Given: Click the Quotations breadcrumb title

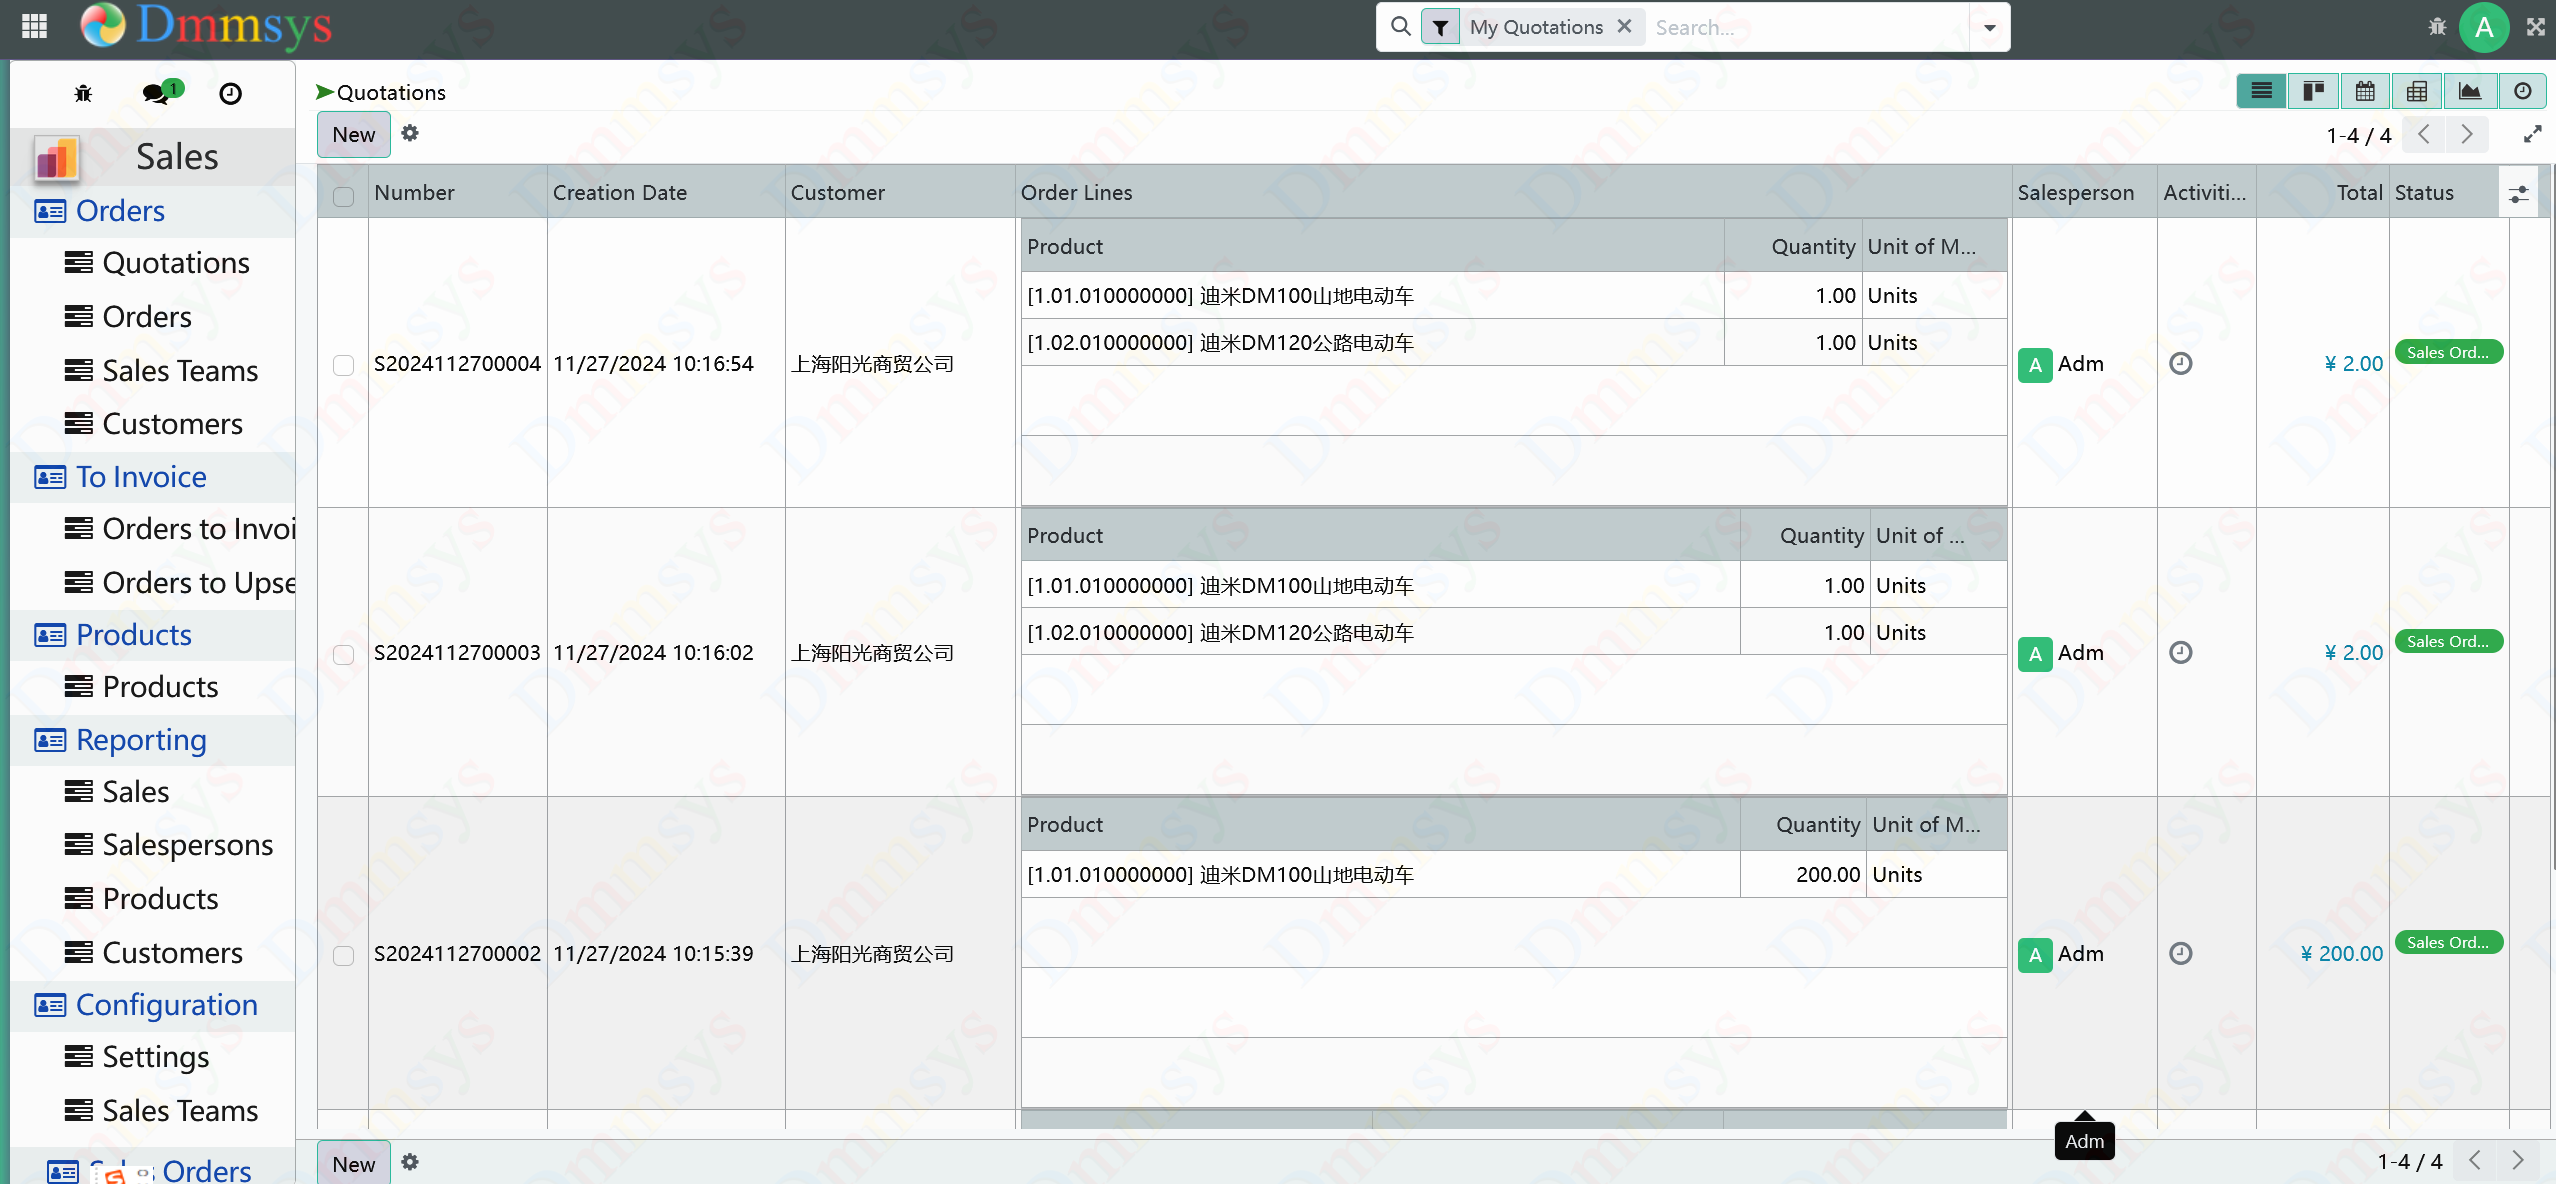Looking at the screenshot, I should [x=391, y=93].
